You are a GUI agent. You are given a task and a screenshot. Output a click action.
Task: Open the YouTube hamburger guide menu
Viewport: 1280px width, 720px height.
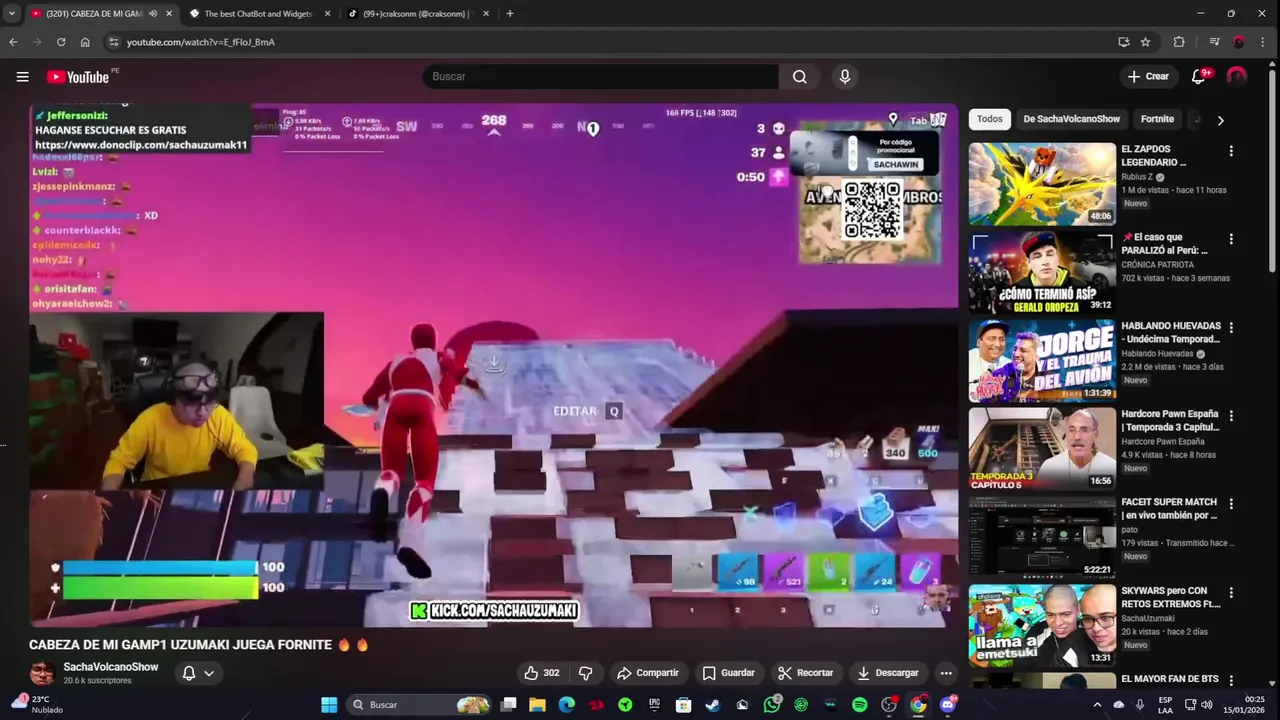22,77
